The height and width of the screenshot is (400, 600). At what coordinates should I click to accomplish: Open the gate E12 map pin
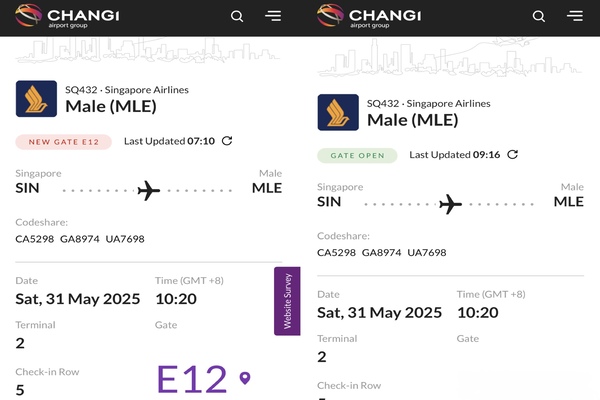click(245, 379)
